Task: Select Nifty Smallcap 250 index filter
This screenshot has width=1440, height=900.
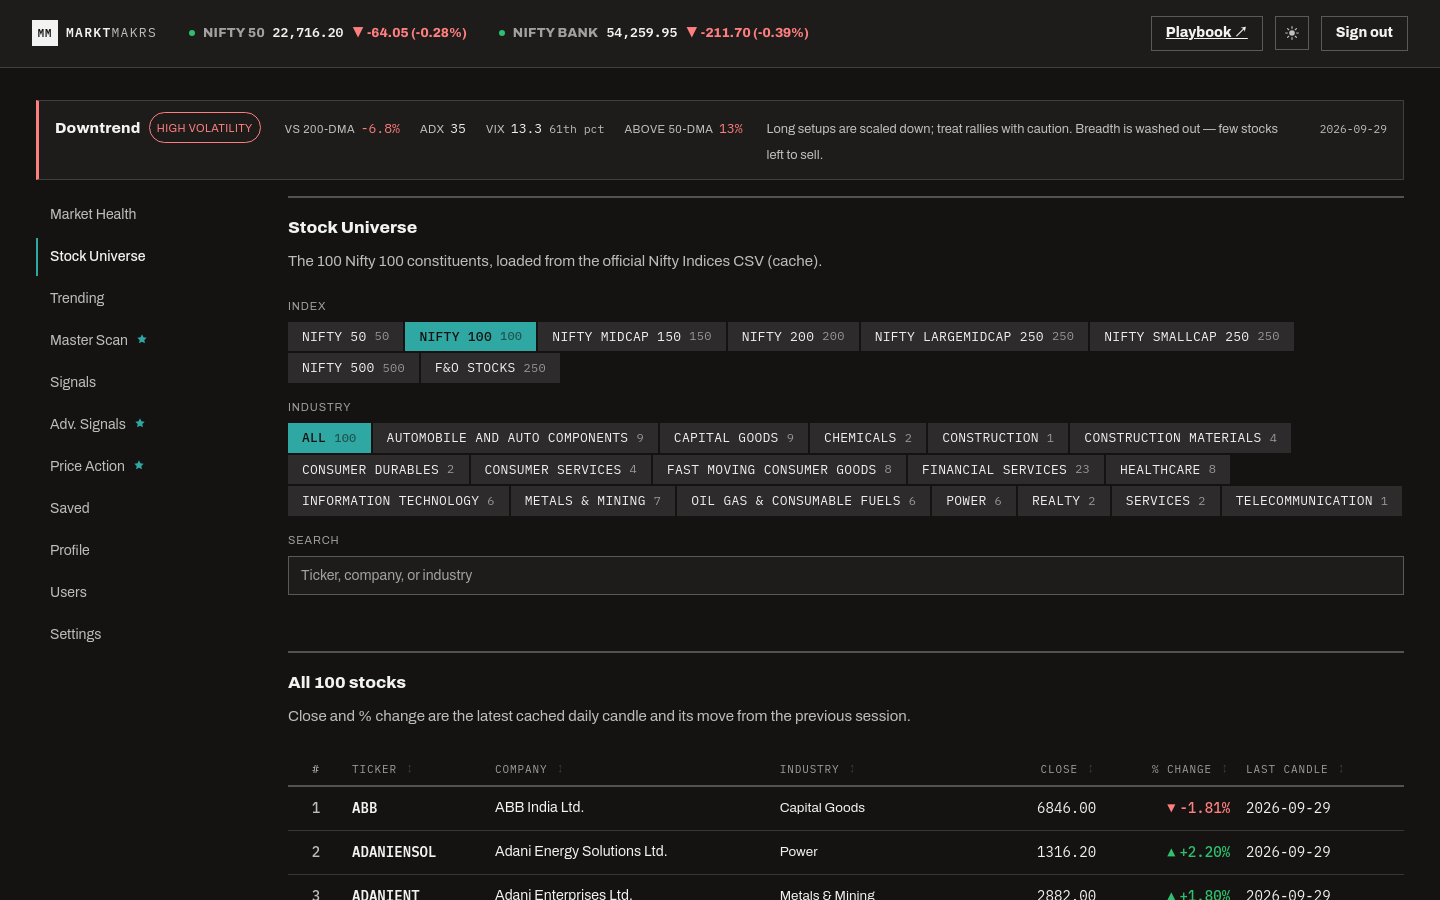Action: [1192, 337]
